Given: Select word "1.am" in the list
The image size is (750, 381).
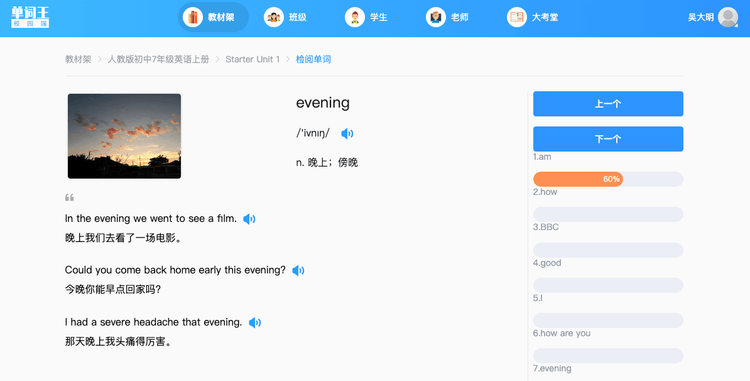Looking at the screenshot, I should point(542,157).
